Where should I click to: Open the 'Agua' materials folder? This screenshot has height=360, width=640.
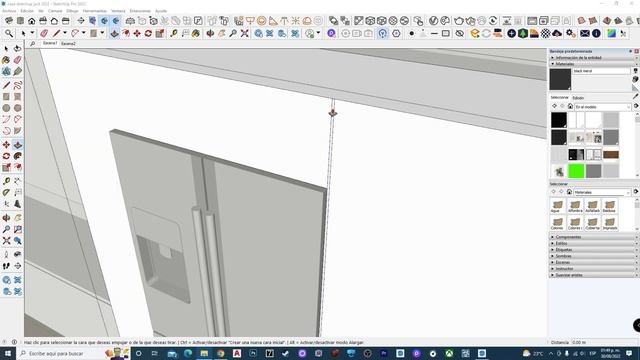[557, 206]
